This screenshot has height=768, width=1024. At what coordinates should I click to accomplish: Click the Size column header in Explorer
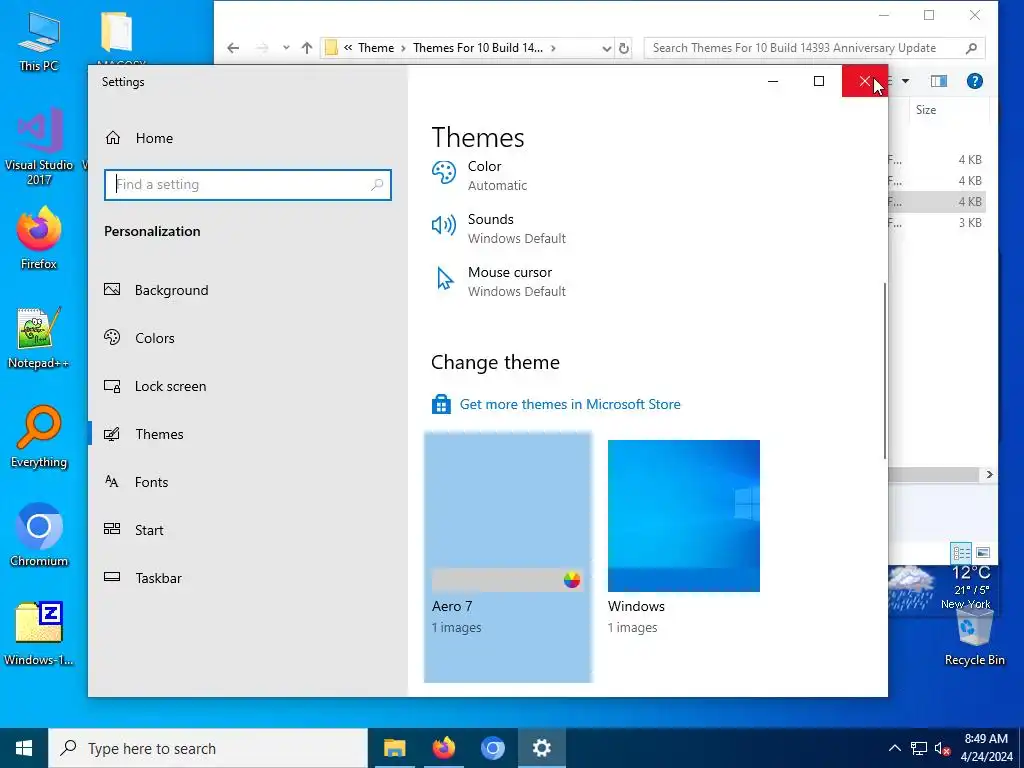pyautogui.click(x=926, y=110)
